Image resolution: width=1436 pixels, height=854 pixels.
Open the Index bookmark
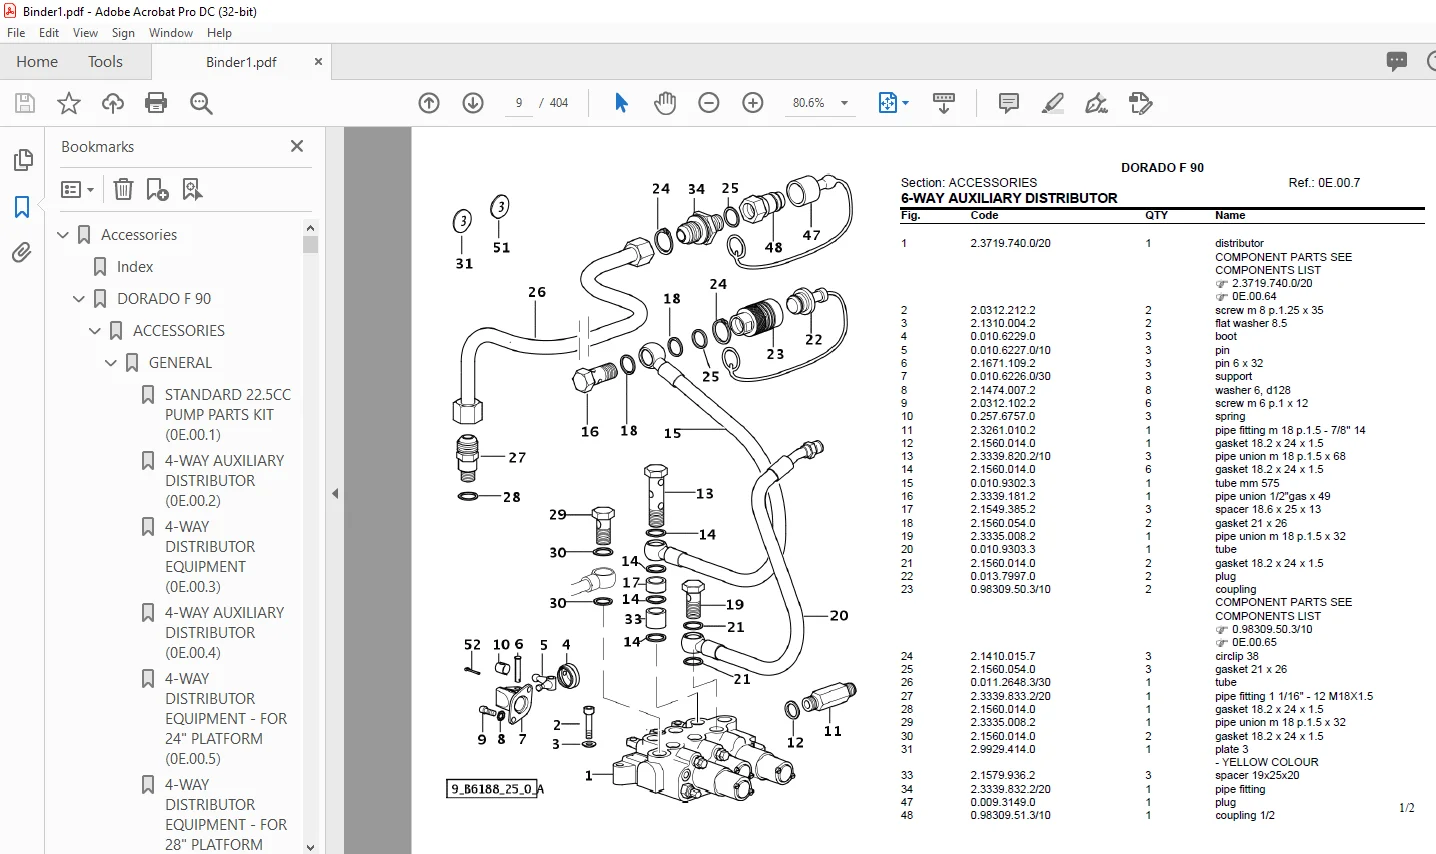[135, 267]
